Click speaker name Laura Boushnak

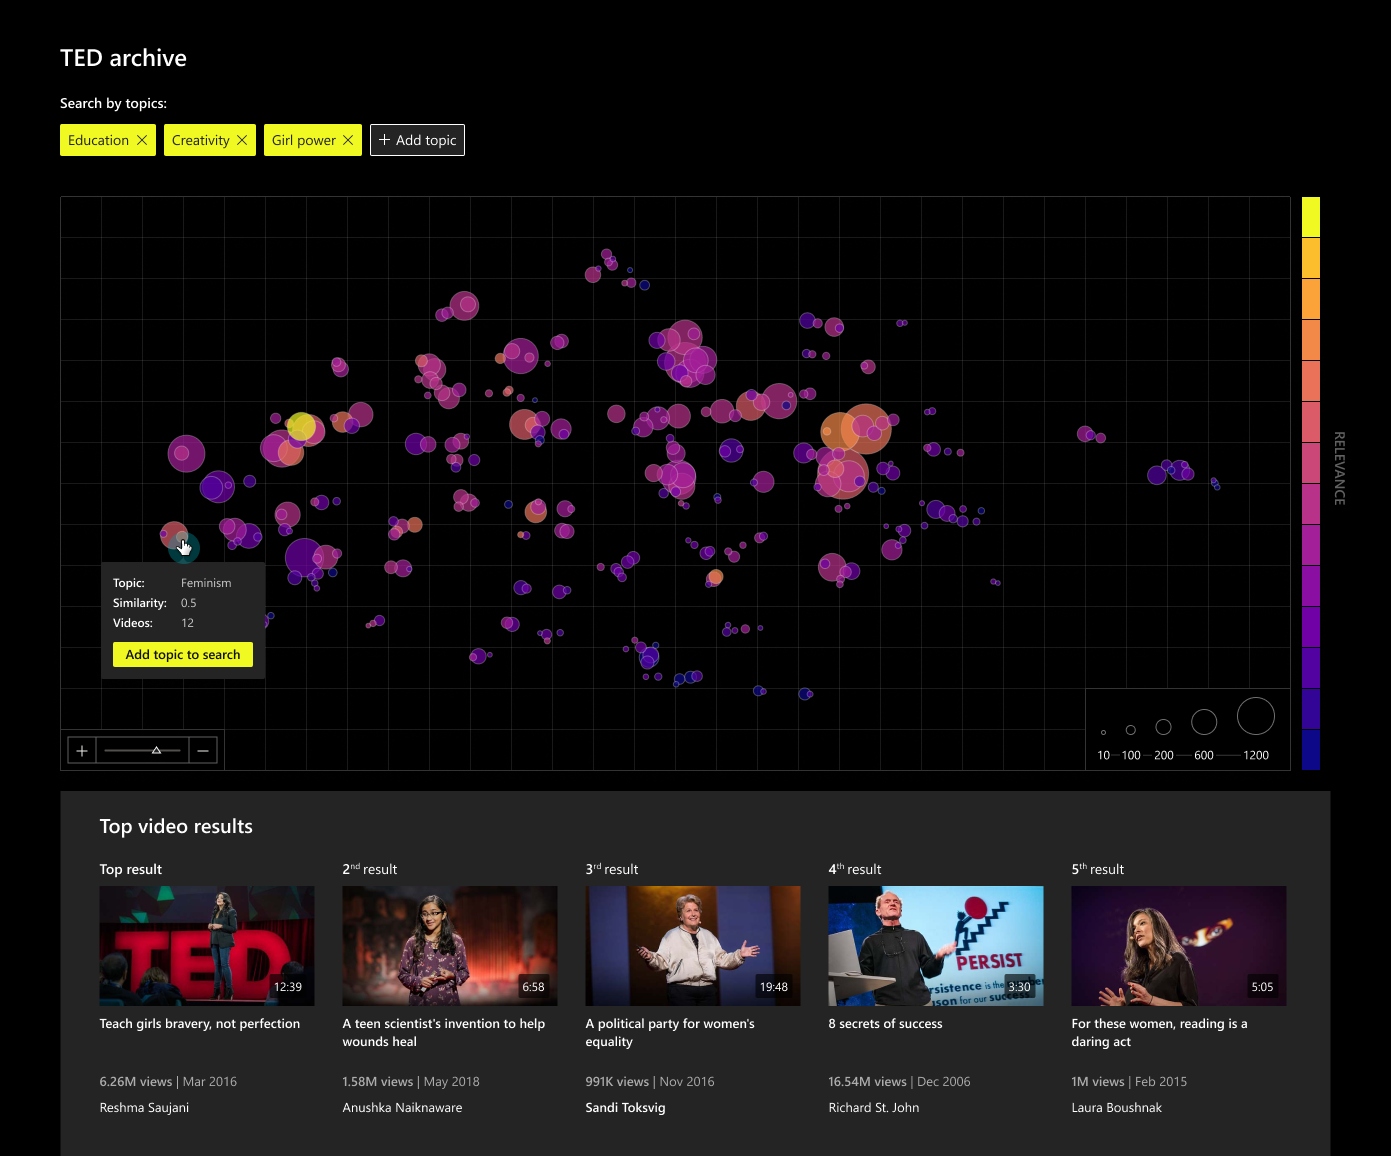click(x=1117, y=1108)
